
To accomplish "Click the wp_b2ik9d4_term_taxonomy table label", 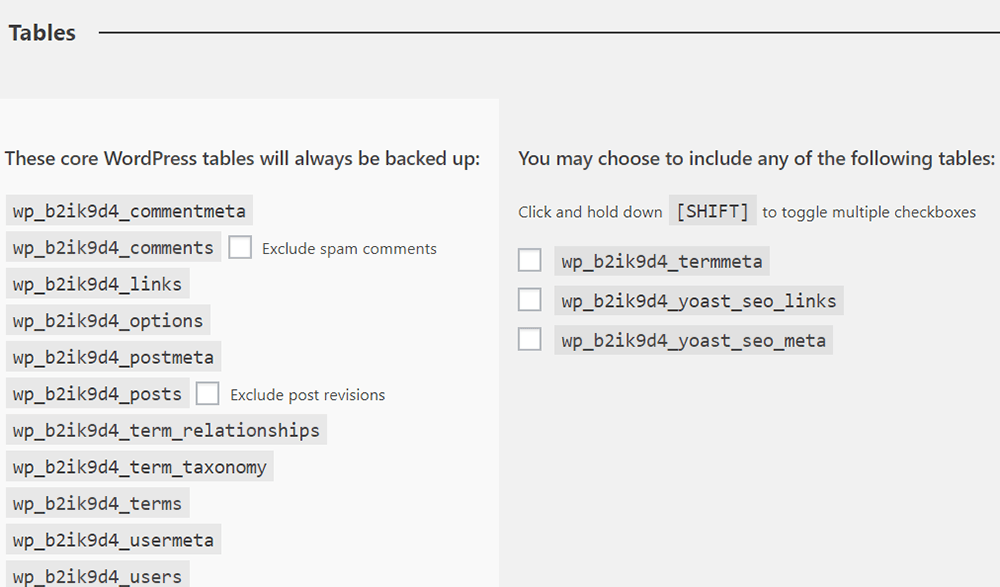I will tap(140, 467).
